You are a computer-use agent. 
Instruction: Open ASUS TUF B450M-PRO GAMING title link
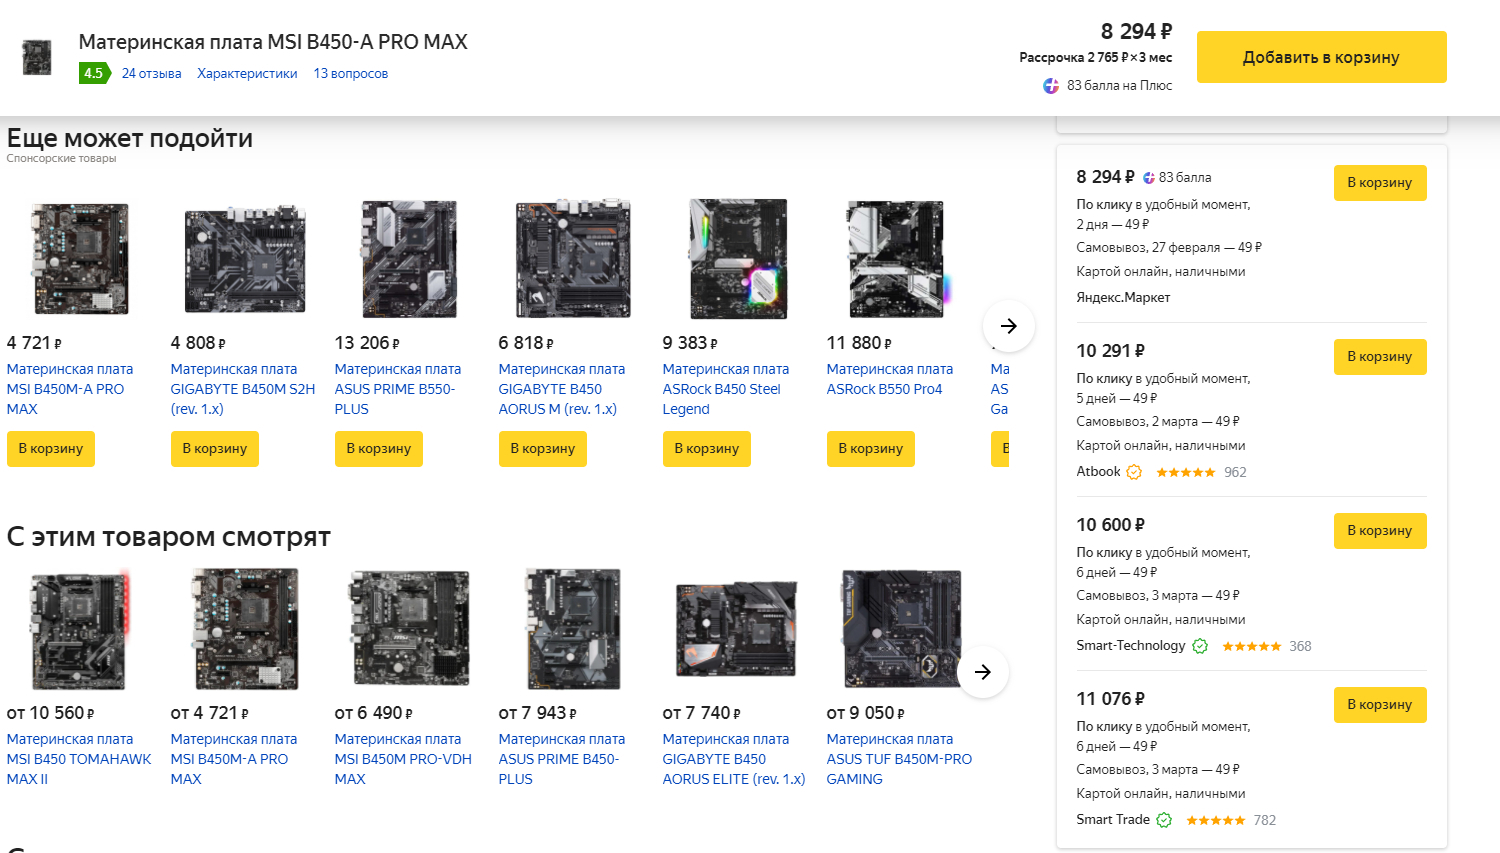pos(900,759)
